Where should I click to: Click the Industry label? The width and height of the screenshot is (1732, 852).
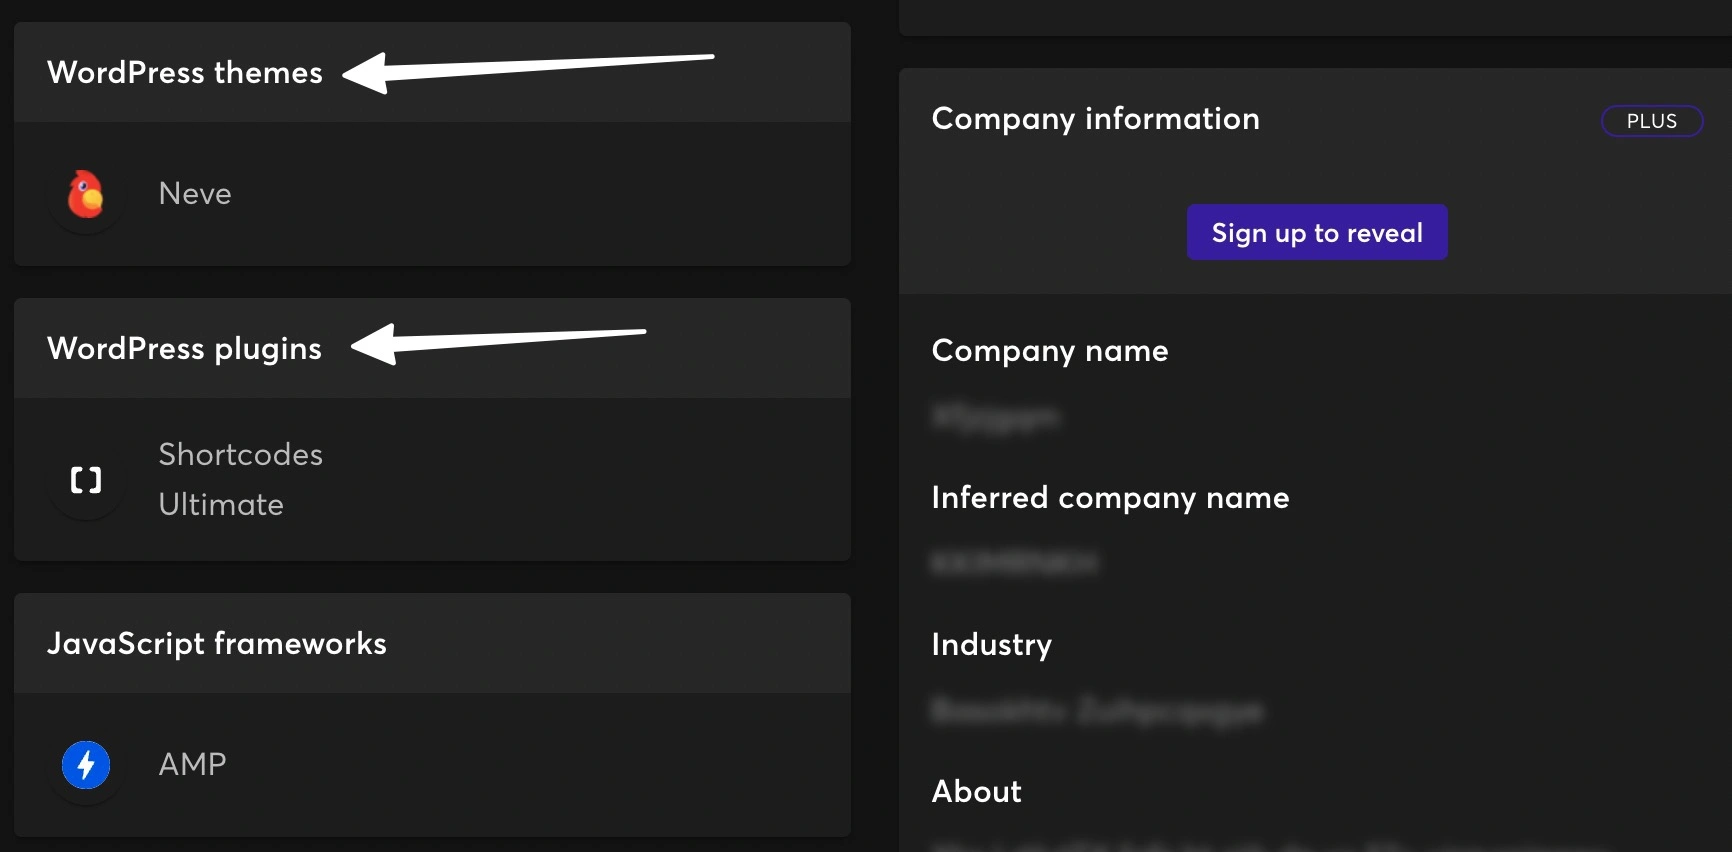click(991, 645)
